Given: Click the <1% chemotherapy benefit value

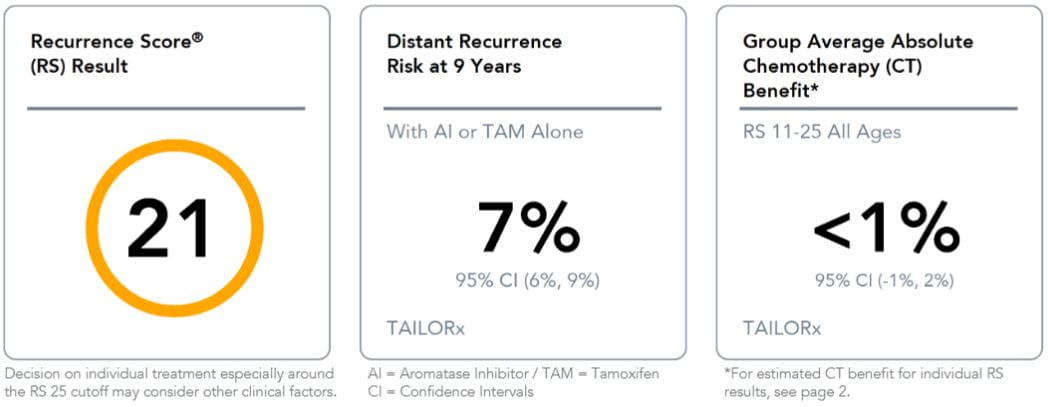Looking at the screenshot, I should tap(884, 228).
